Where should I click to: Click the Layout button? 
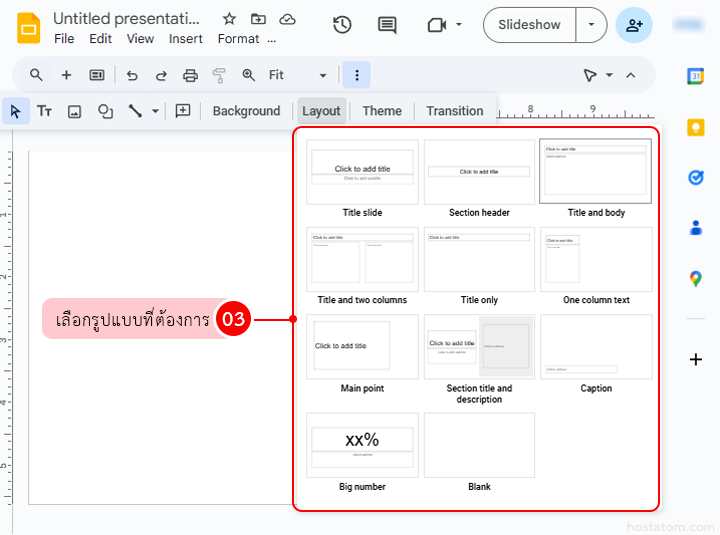point(321,111)
